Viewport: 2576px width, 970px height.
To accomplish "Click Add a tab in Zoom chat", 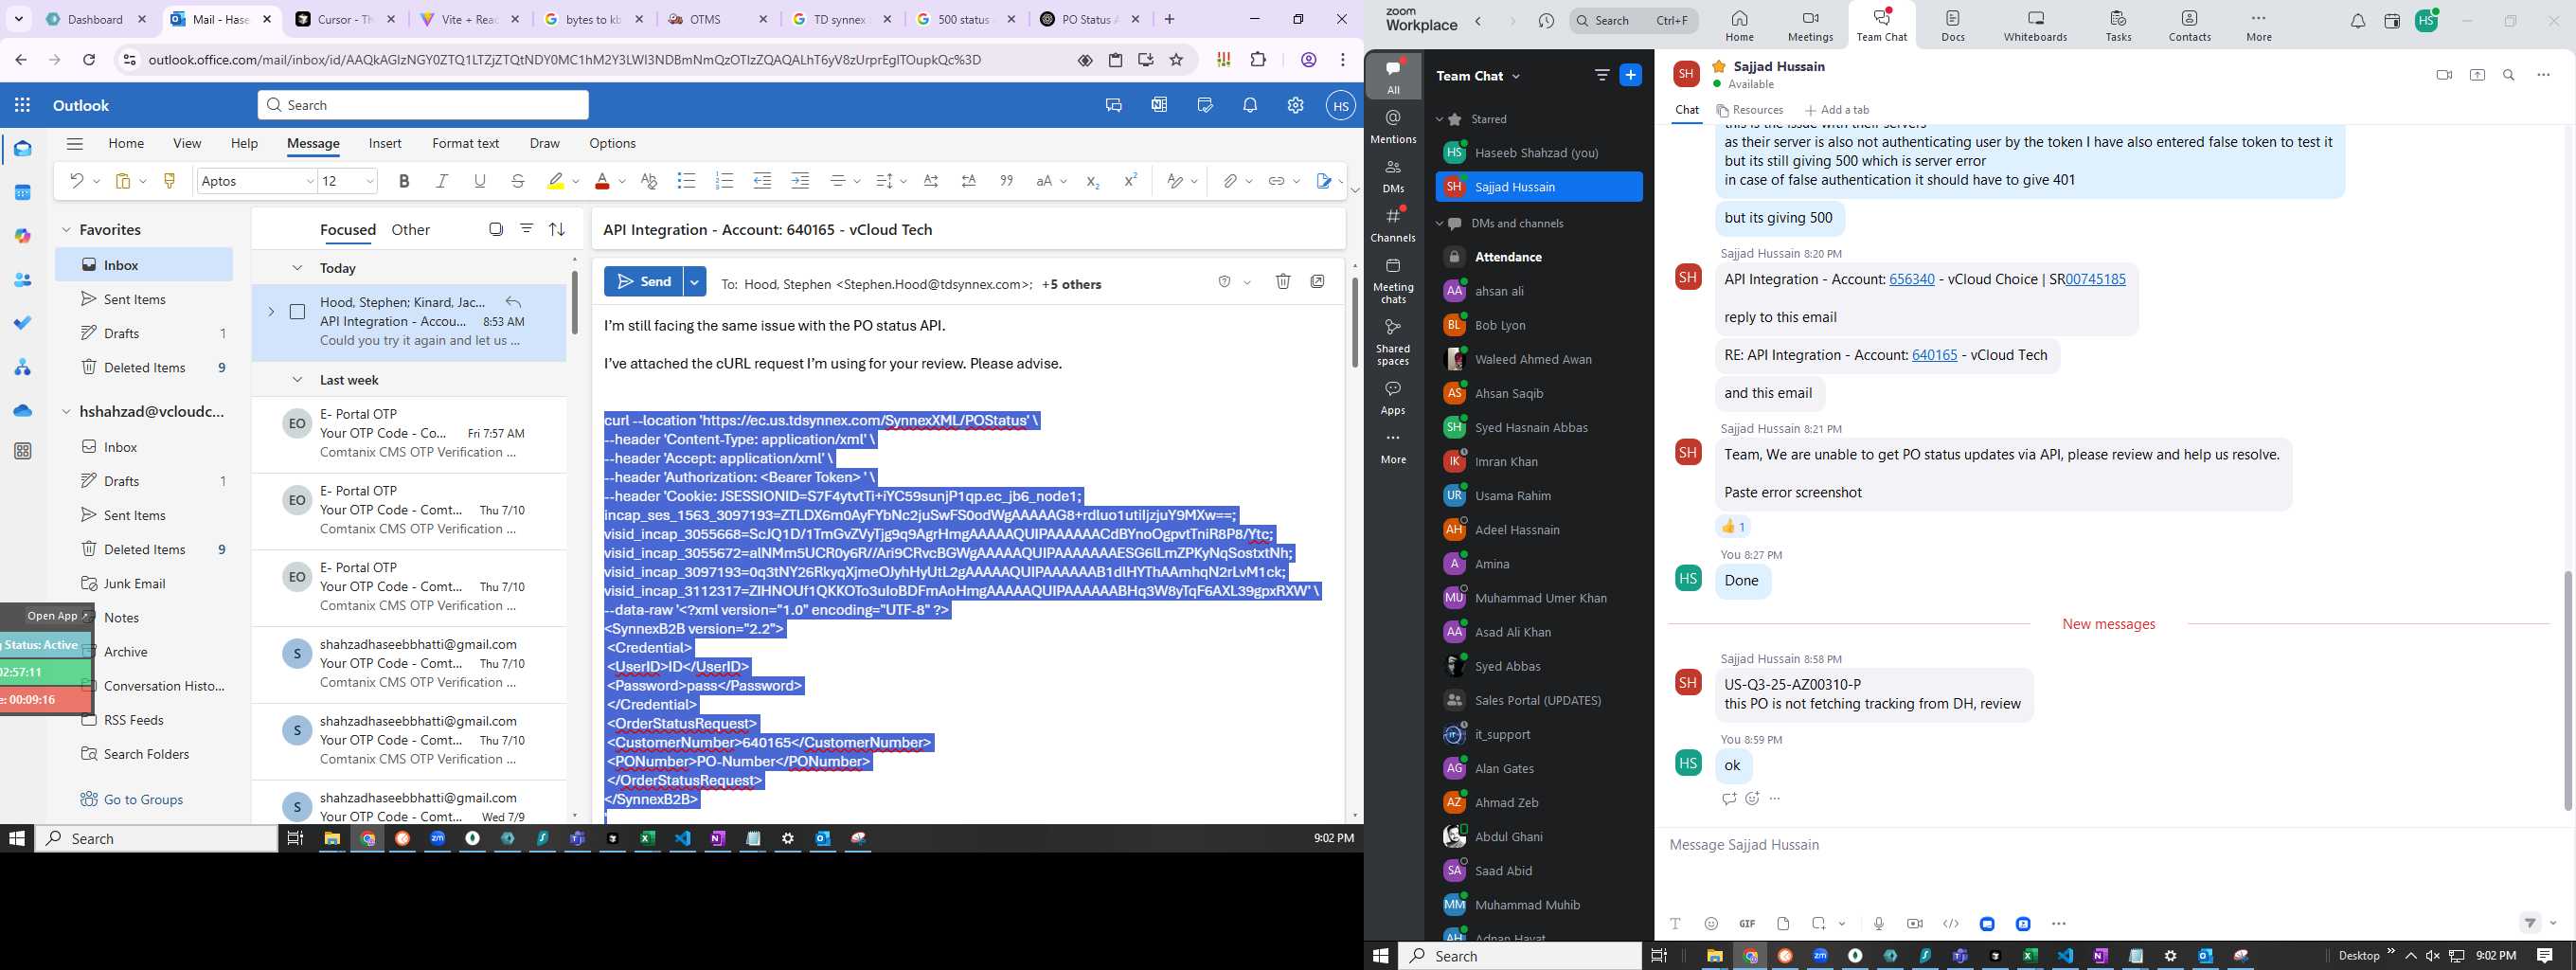I will pyautogui.click(x=1837, y=110).
